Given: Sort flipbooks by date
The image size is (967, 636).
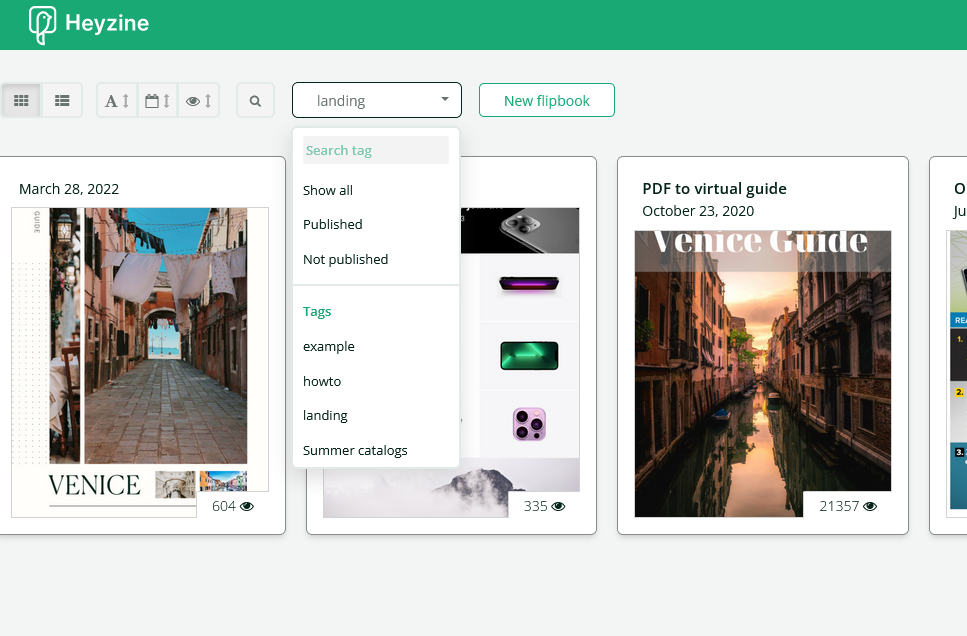Looking at the screenshot, I should coord(158,101).
